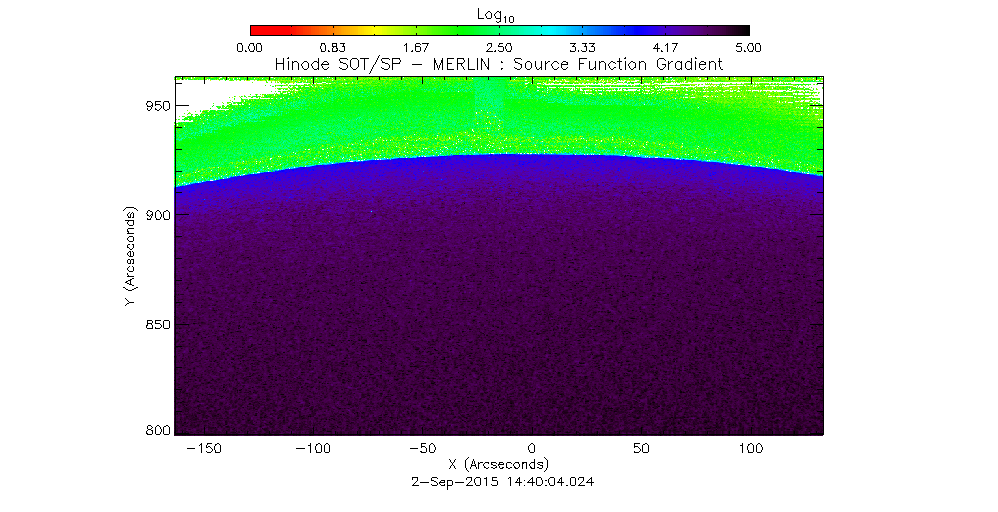
Task: Click the 100 tick on the X axis
Action: 749,449
